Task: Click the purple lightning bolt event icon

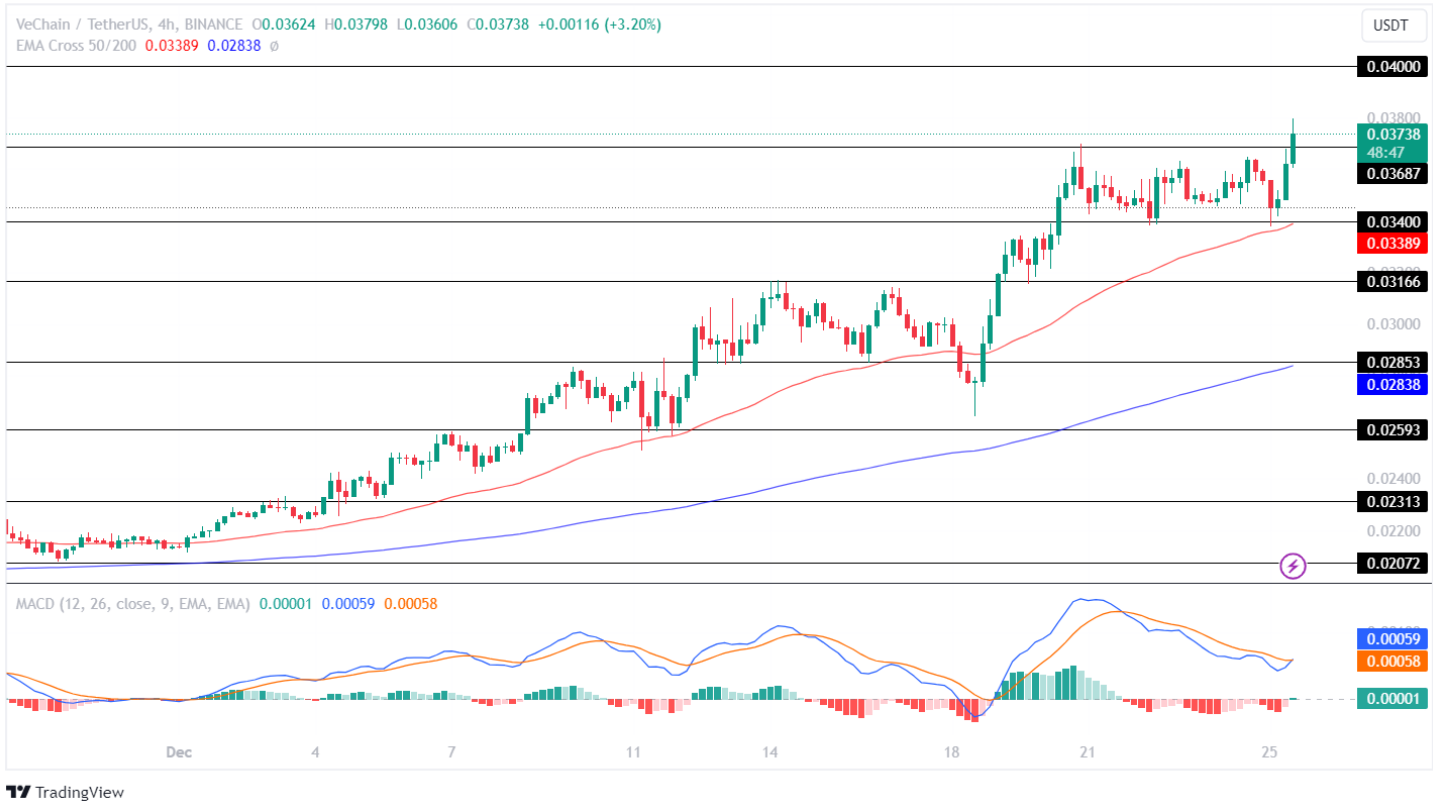Action: (x=1293, y=566)
